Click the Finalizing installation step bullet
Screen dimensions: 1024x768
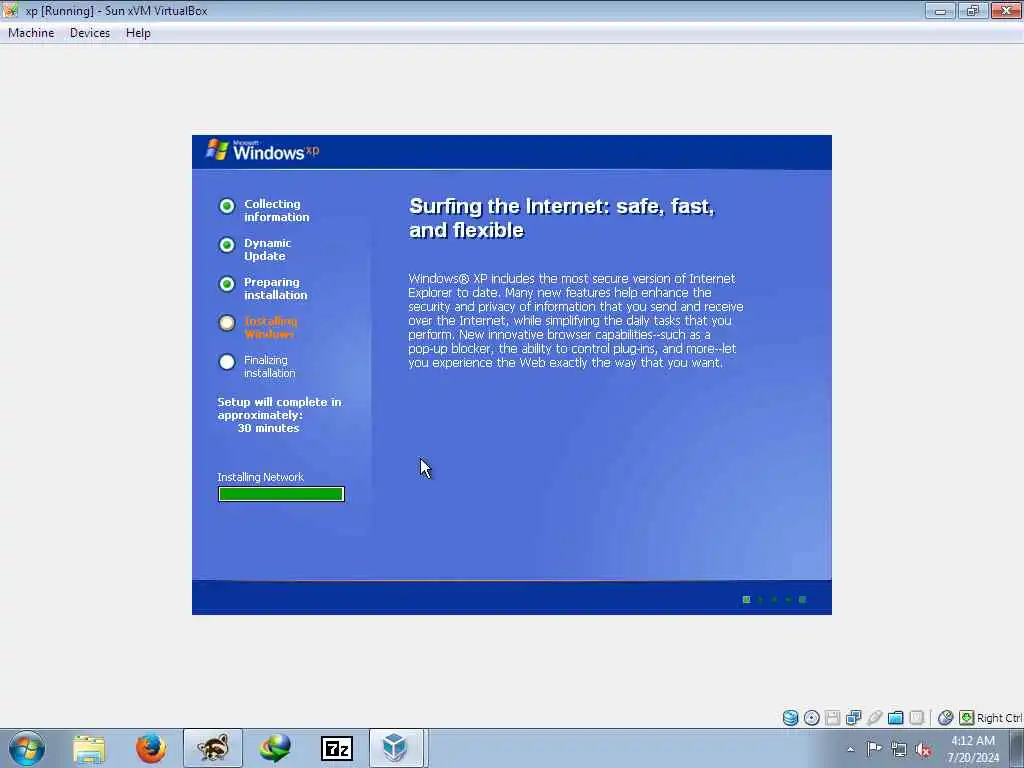click(x=227, y=362)
